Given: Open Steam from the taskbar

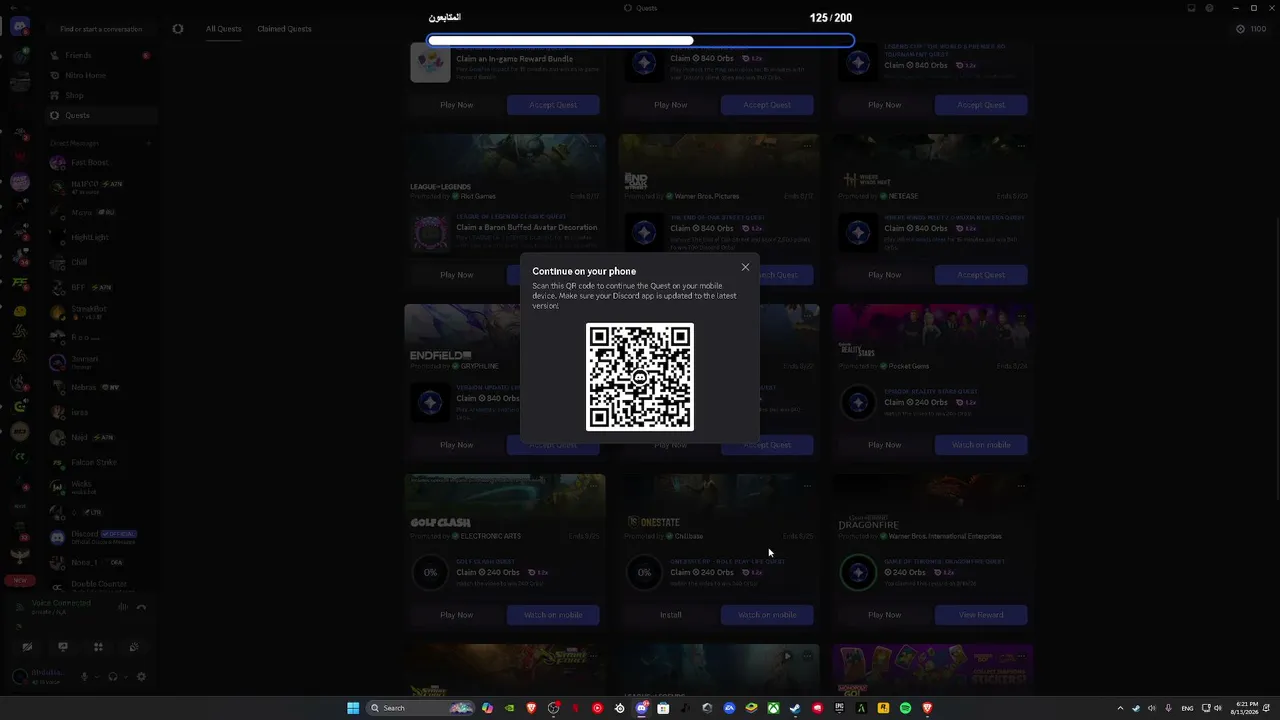Looking at the screenshot, I should tap(795, 708).
